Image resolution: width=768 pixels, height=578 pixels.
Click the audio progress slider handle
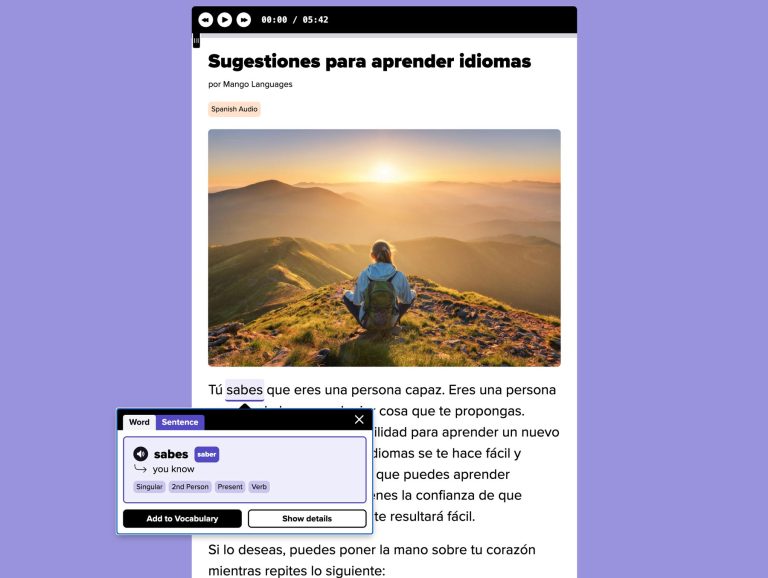click(196, 40)
